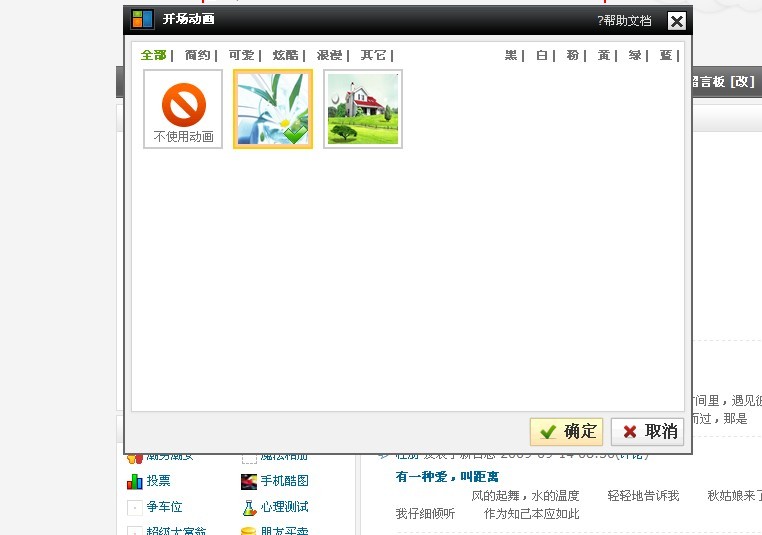This screenshot has height=535, width=762.
Task: Select the 不使用动画 no-animation option
Action: tap(183, 109)
